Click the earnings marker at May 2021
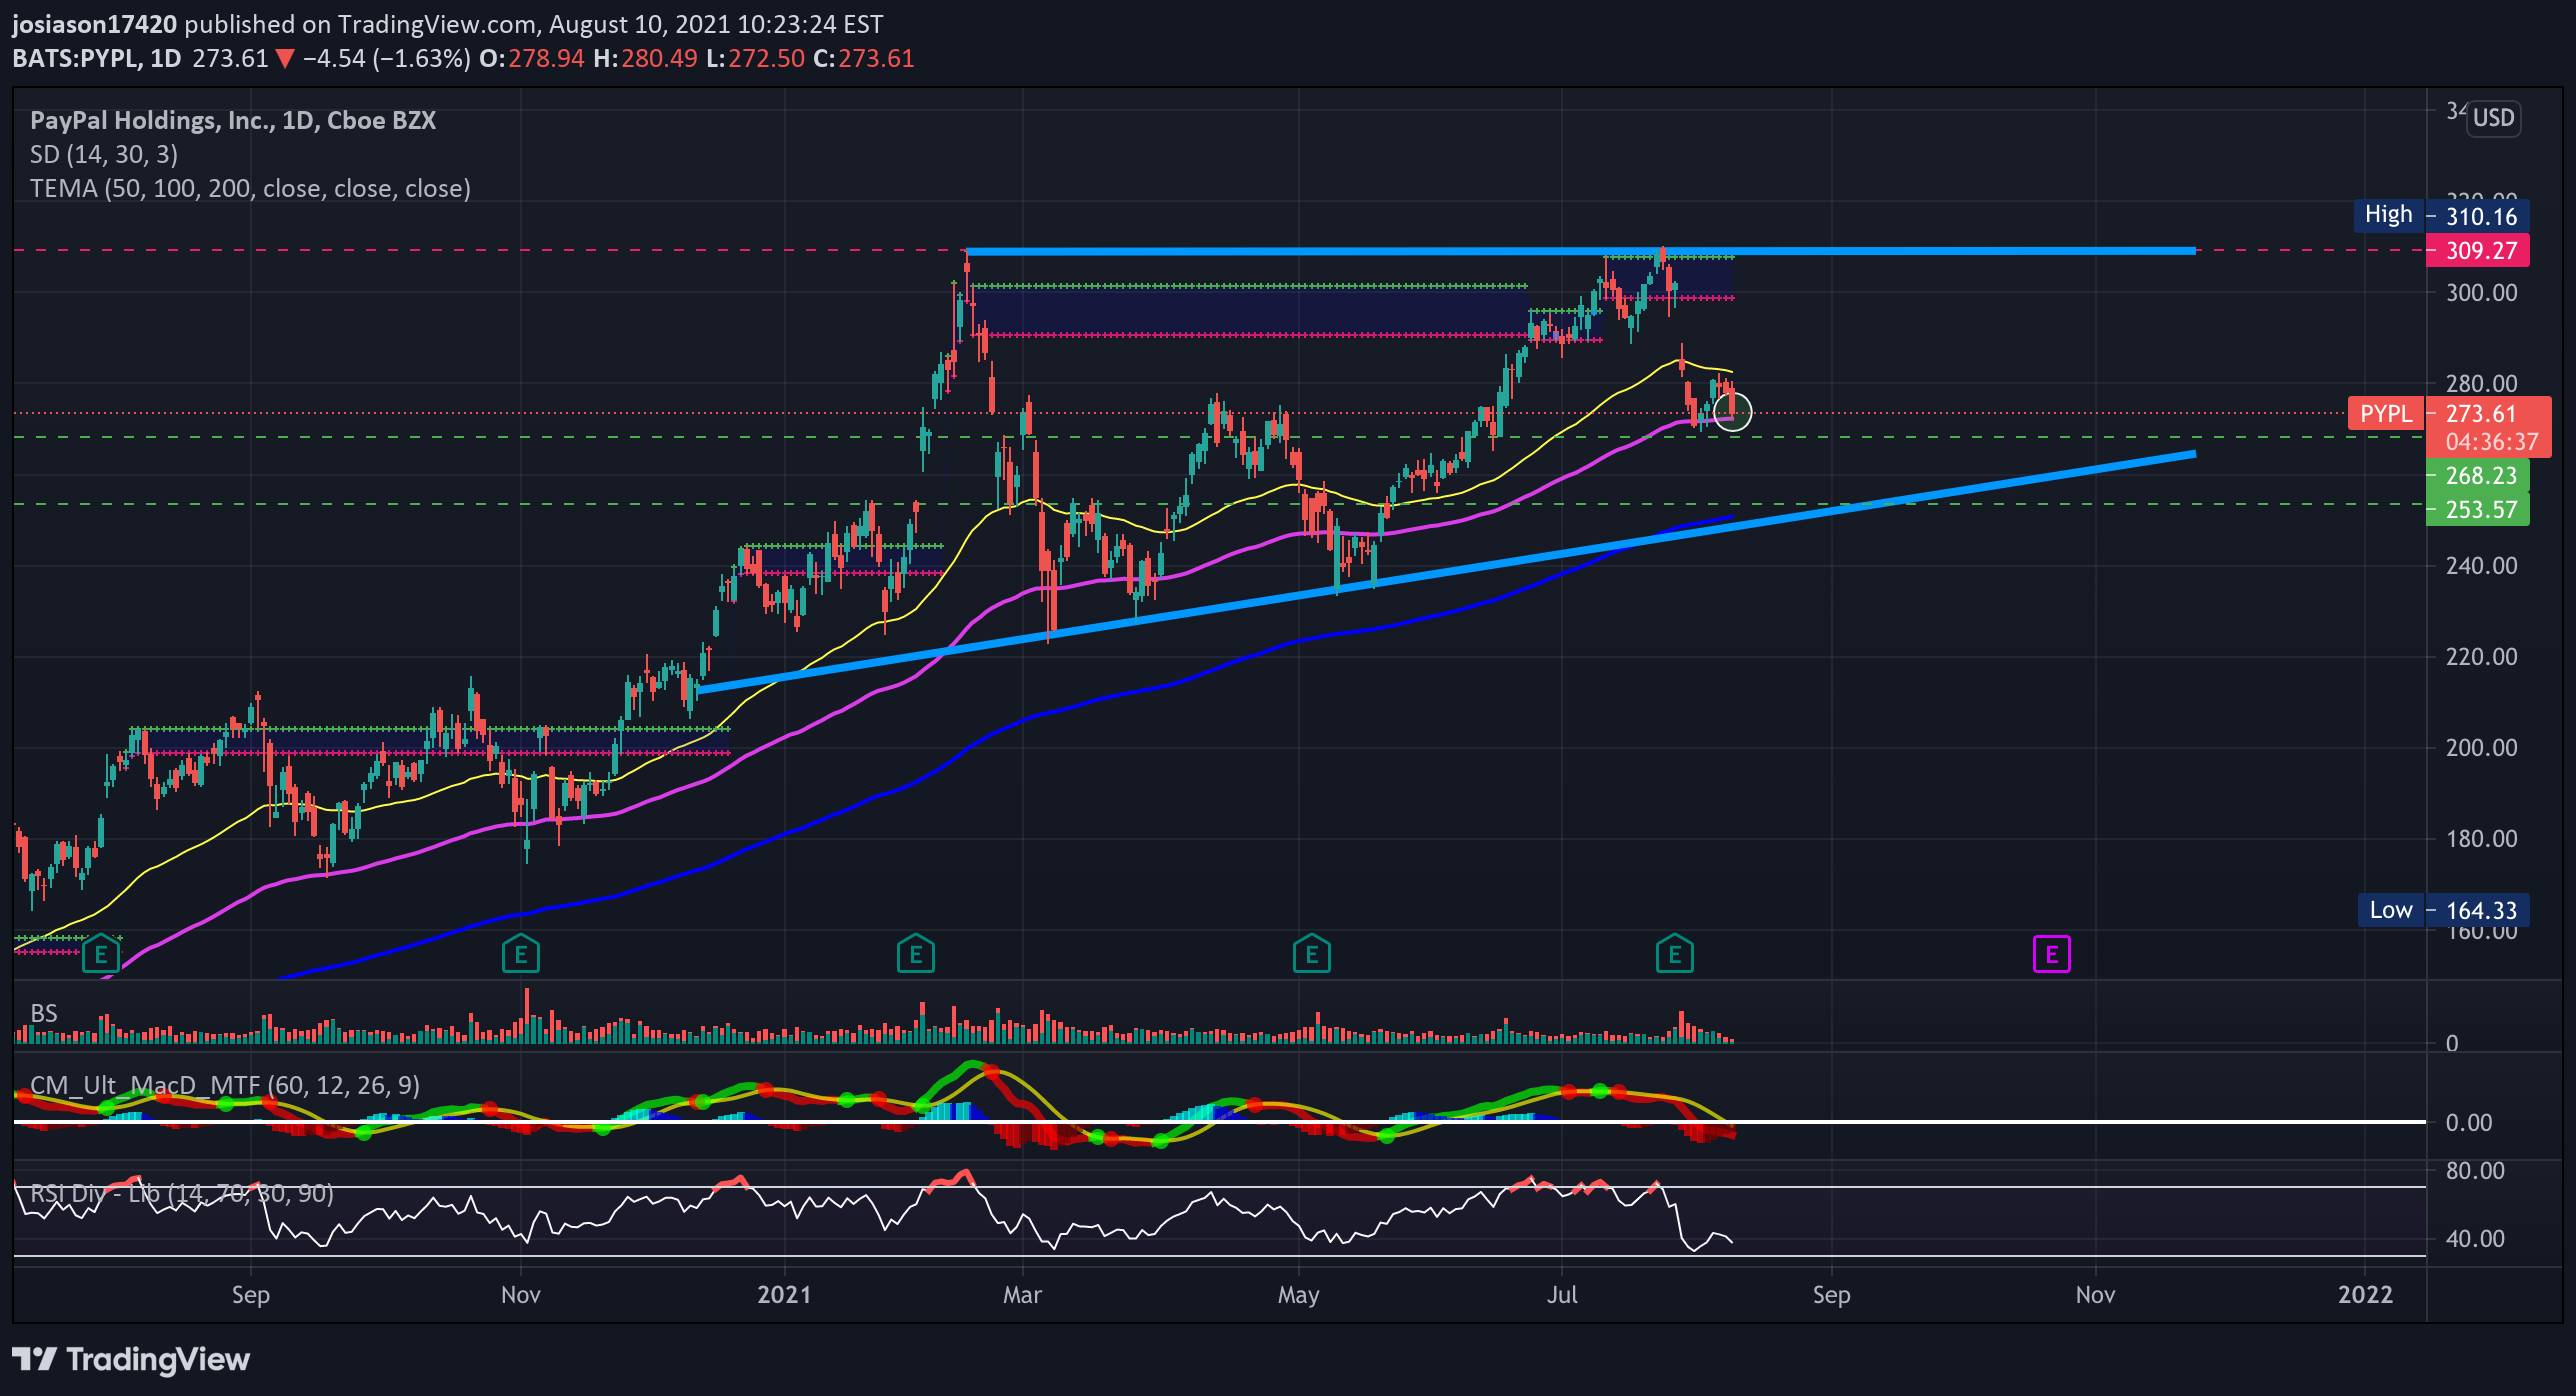Screen dimensions: 2576x1396 point(1312,954)
